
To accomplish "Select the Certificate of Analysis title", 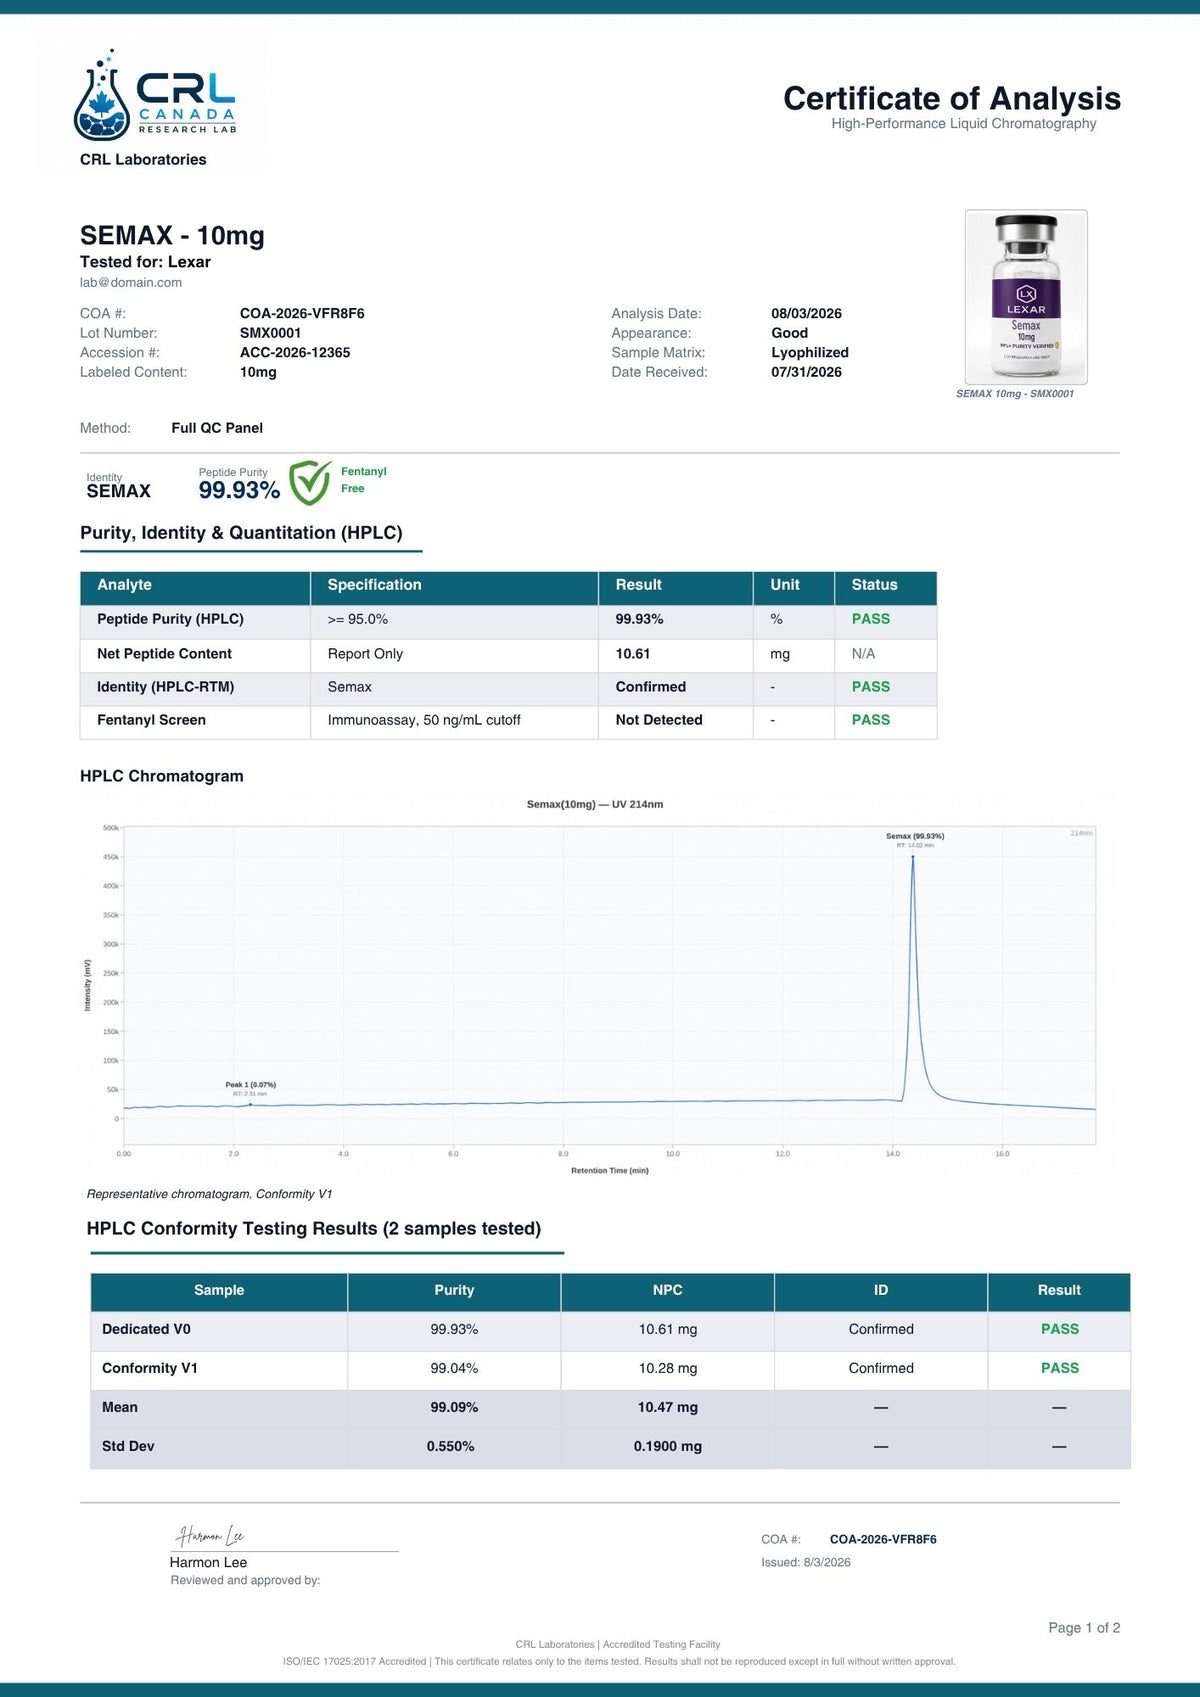I will point(952,98).
